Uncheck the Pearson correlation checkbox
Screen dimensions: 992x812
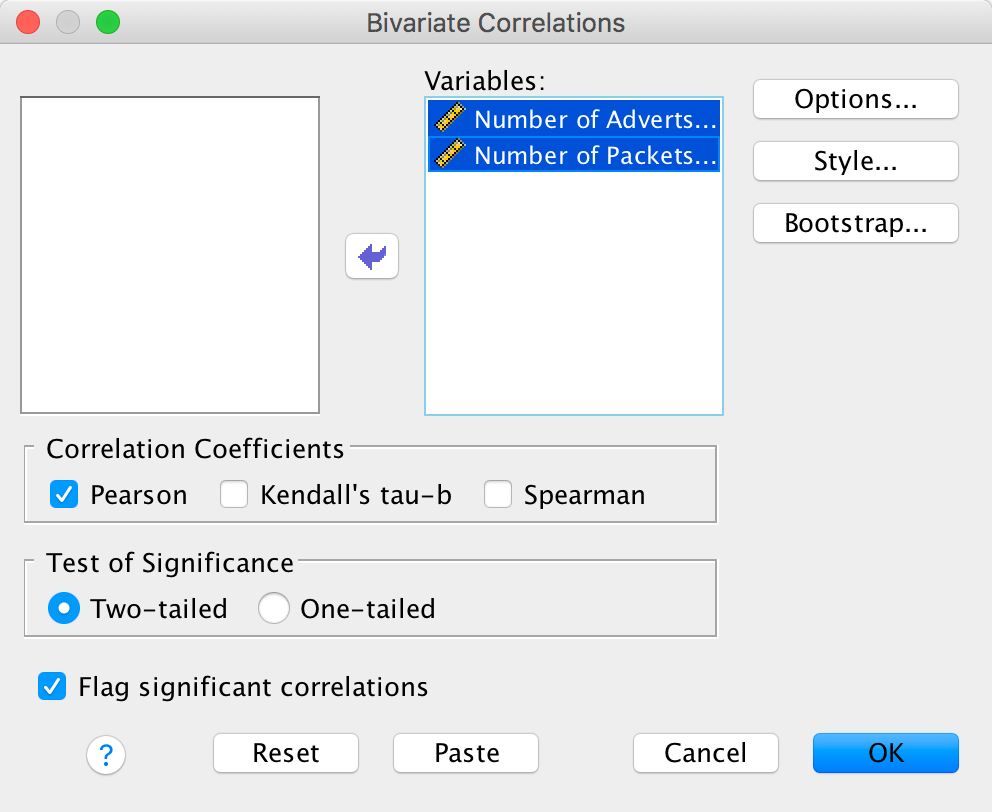click(x=64, y=494)
